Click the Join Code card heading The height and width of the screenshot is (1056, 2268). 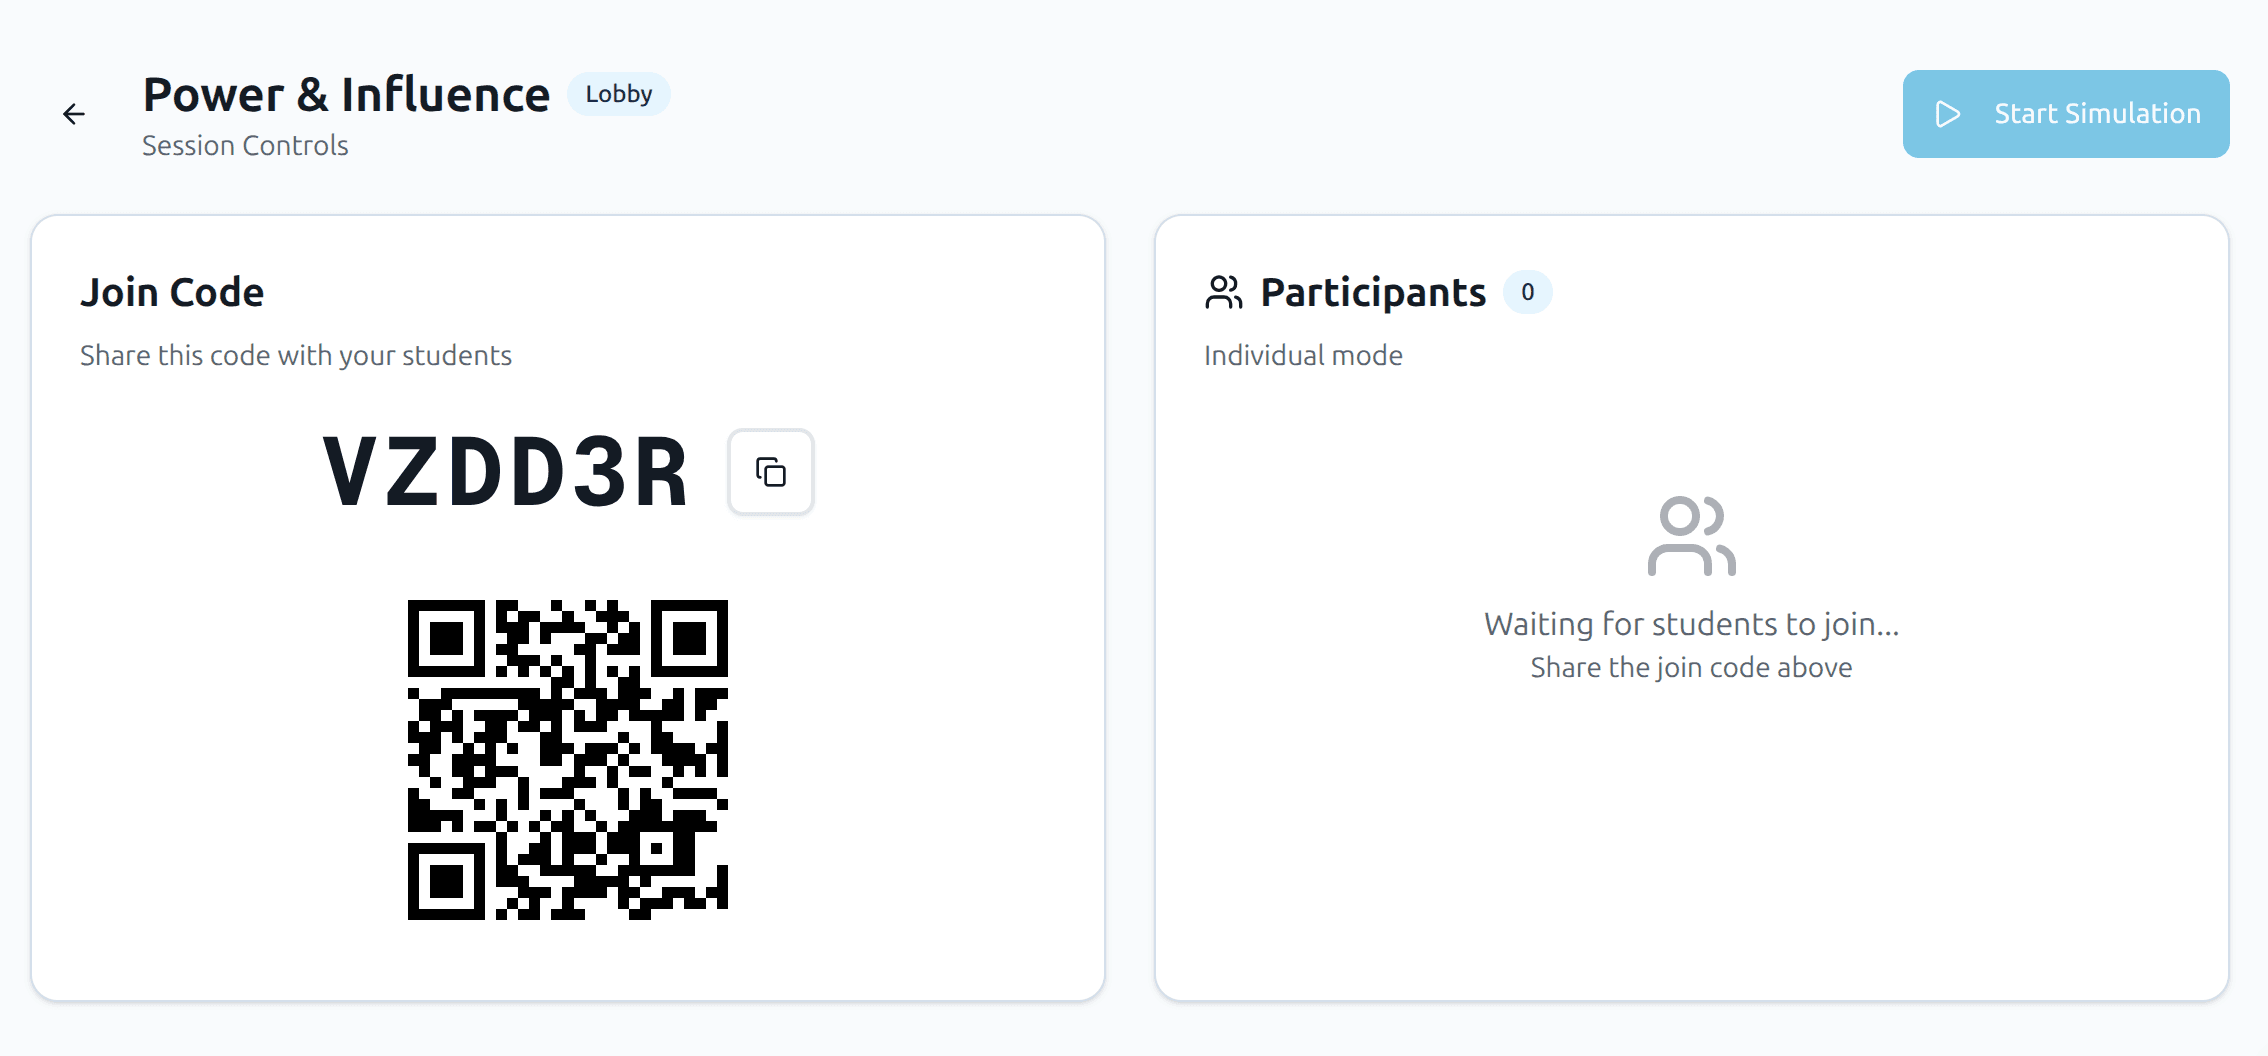point(172,291)
